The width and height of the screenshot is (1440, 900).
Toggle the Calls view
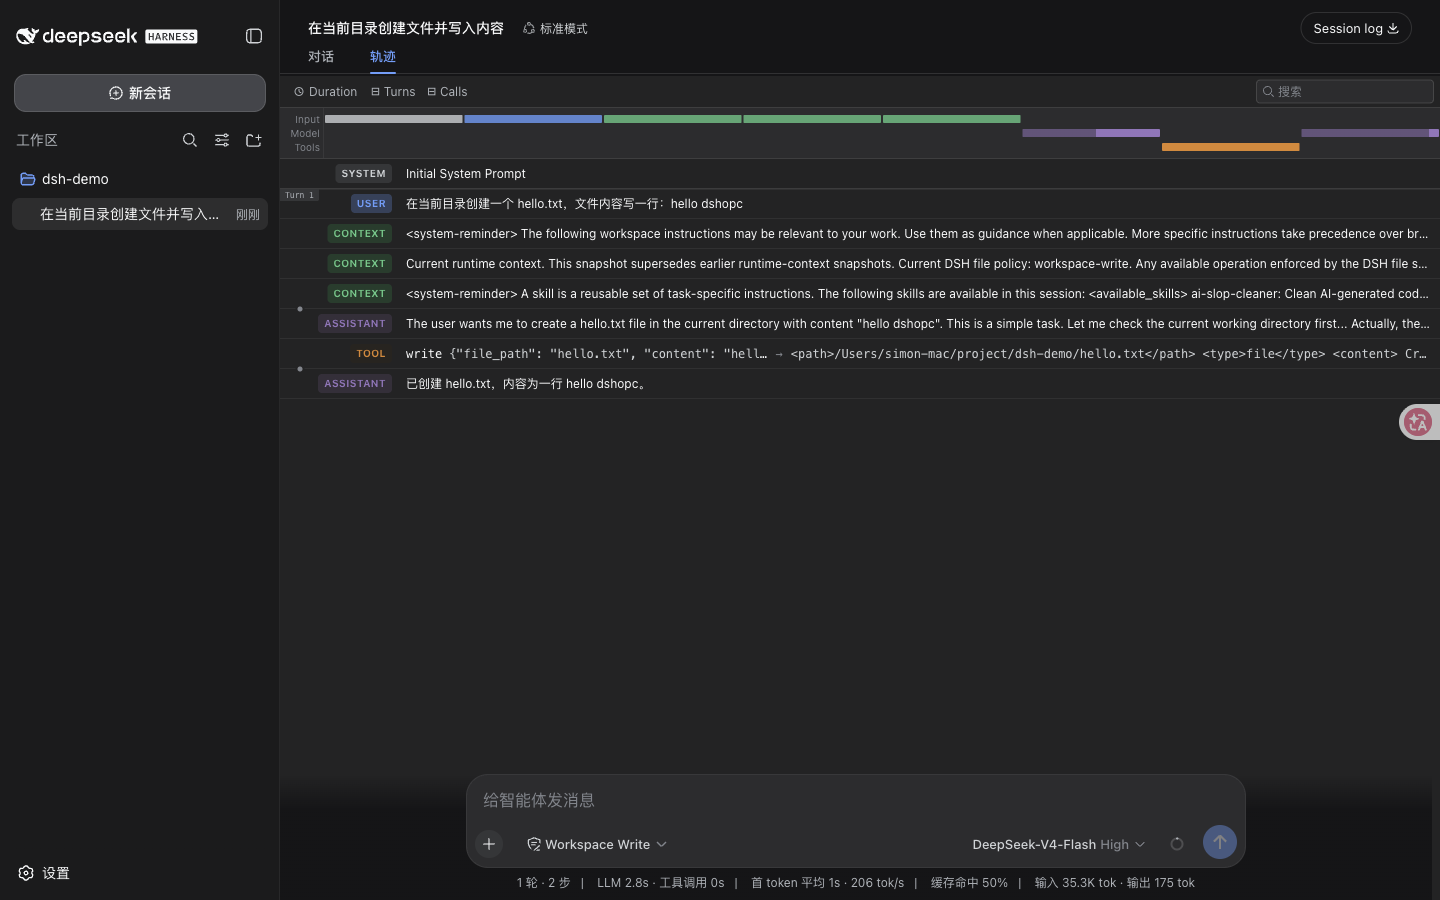click(x=447, y=91)
